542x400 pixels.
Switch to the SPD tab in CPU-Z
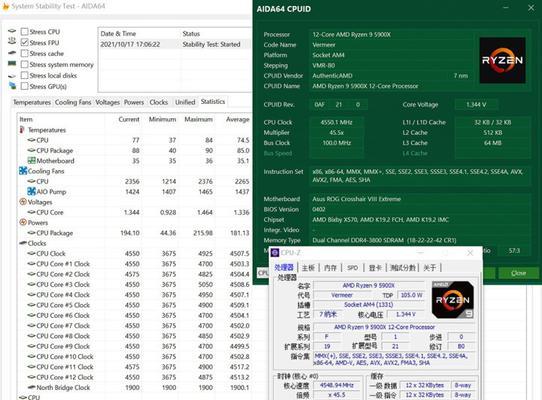point(353,268)
